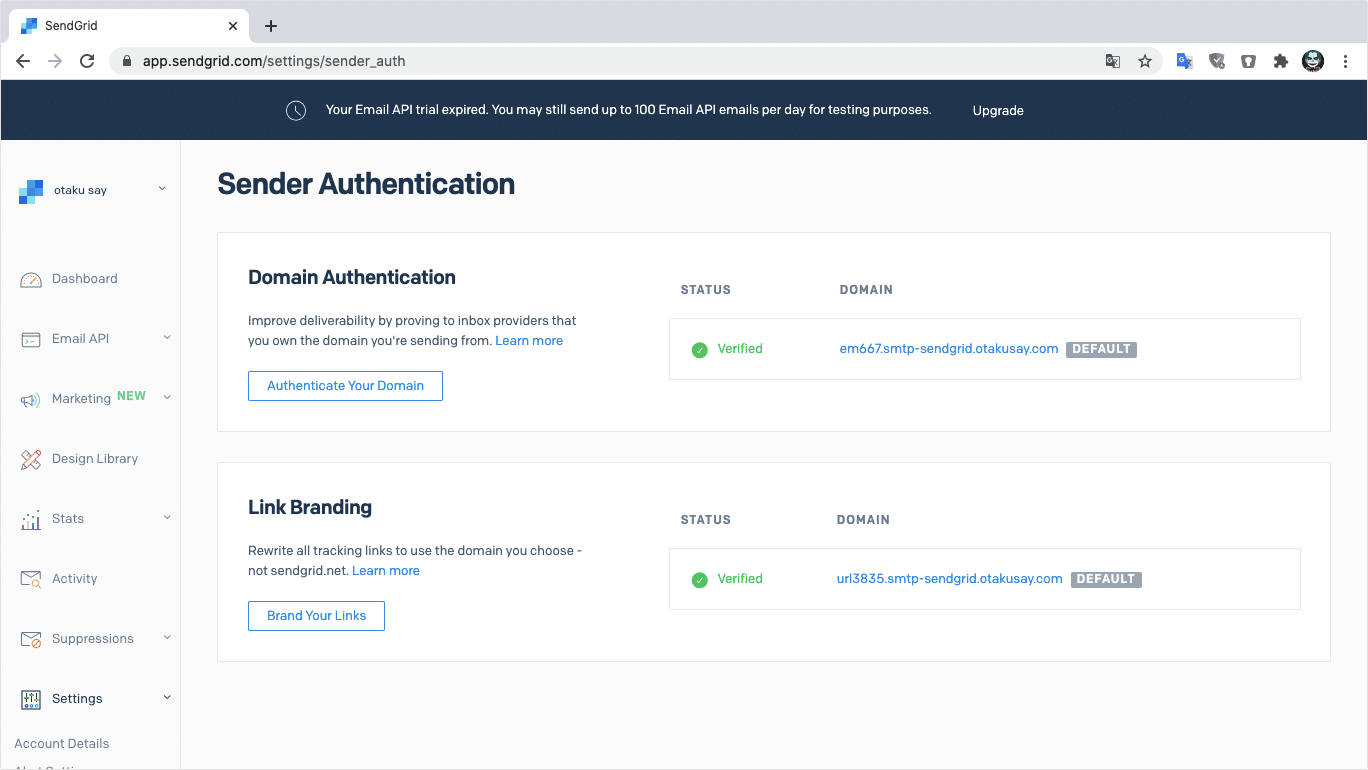This screenshot has width=1368, height=770.
Task: Click the Domain Authentication section title
Action: click(x=352, y=278)
